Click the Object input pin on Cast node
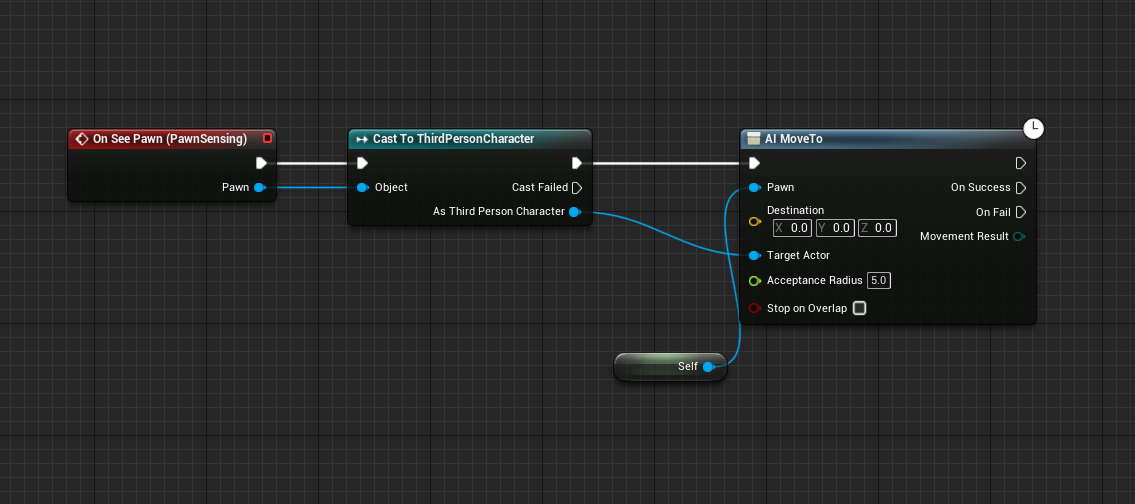 pyautogui.click(x=363, y=188)
